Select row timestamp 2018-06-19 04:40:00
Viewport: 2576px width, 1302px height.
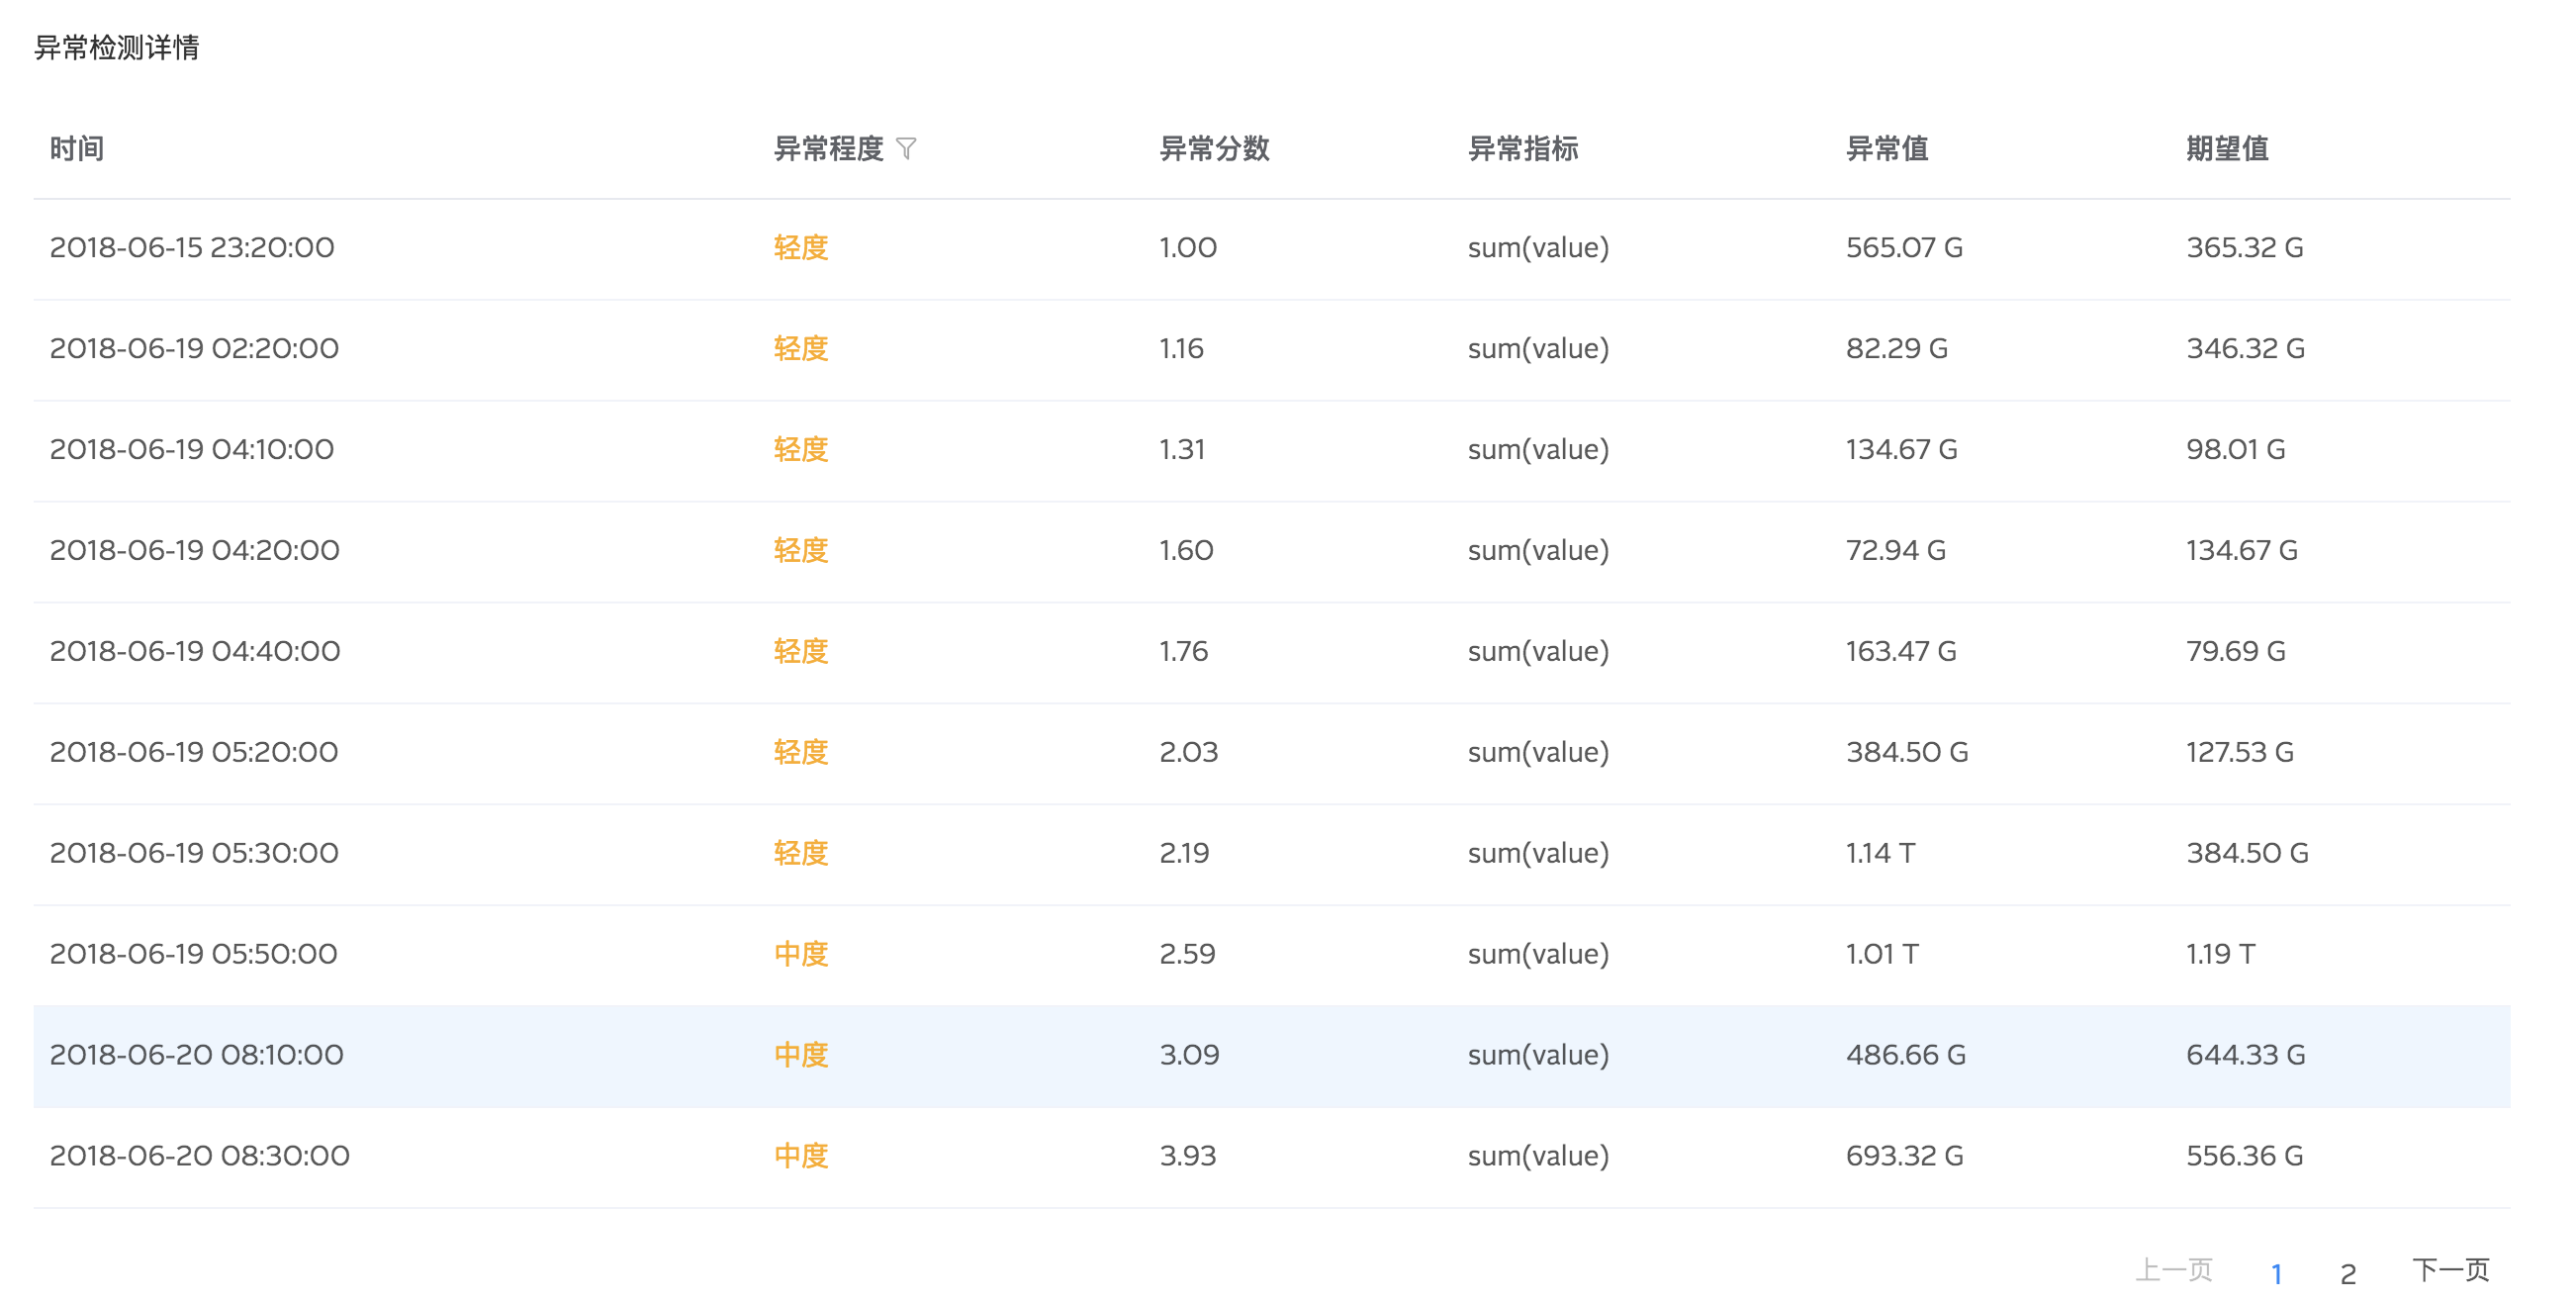[195, 651]
